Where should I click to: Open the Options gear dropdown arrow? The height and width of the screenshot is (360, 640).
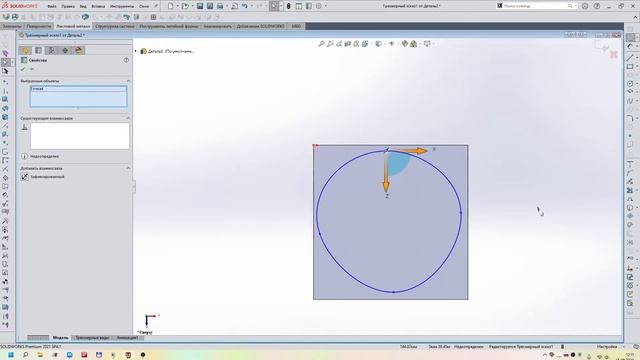325,6
